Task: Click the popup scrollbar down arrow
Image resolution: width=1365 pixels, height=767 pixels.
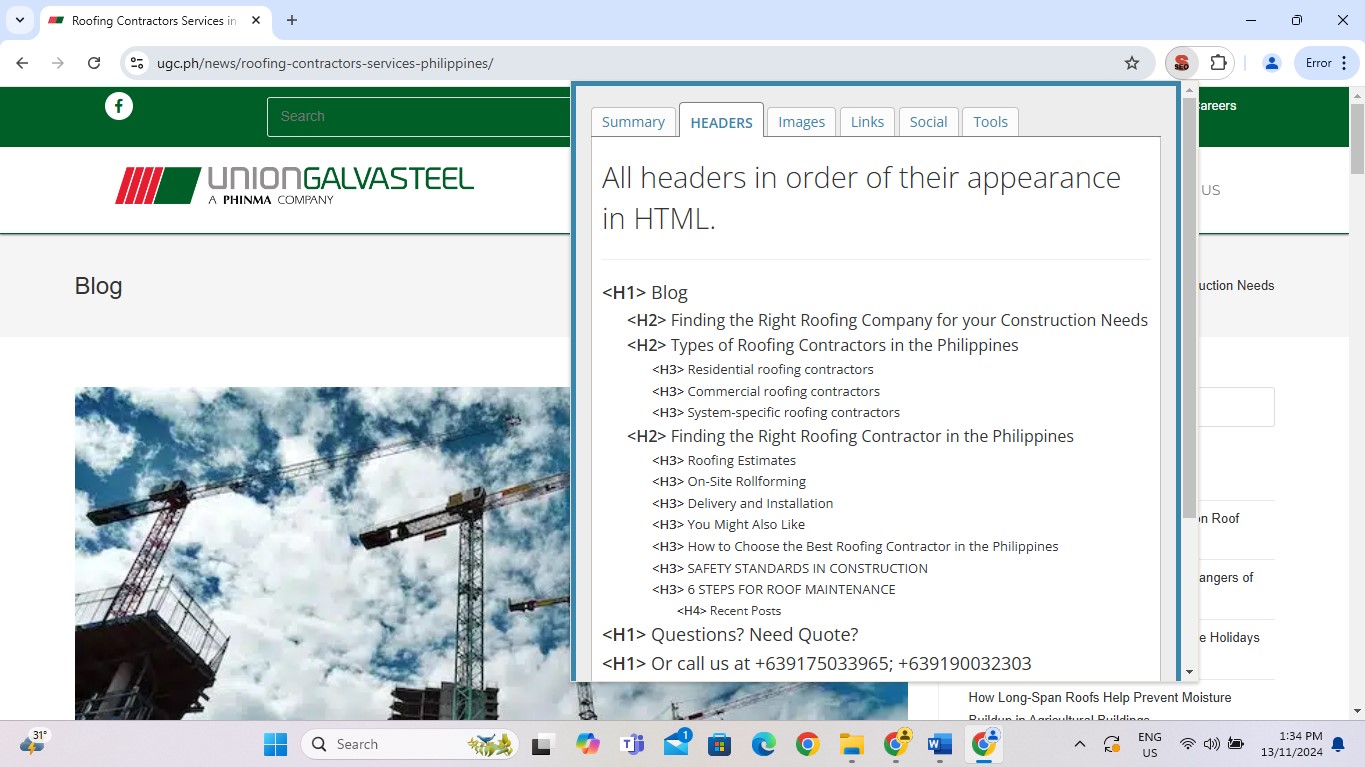Action: (1189, 672)
